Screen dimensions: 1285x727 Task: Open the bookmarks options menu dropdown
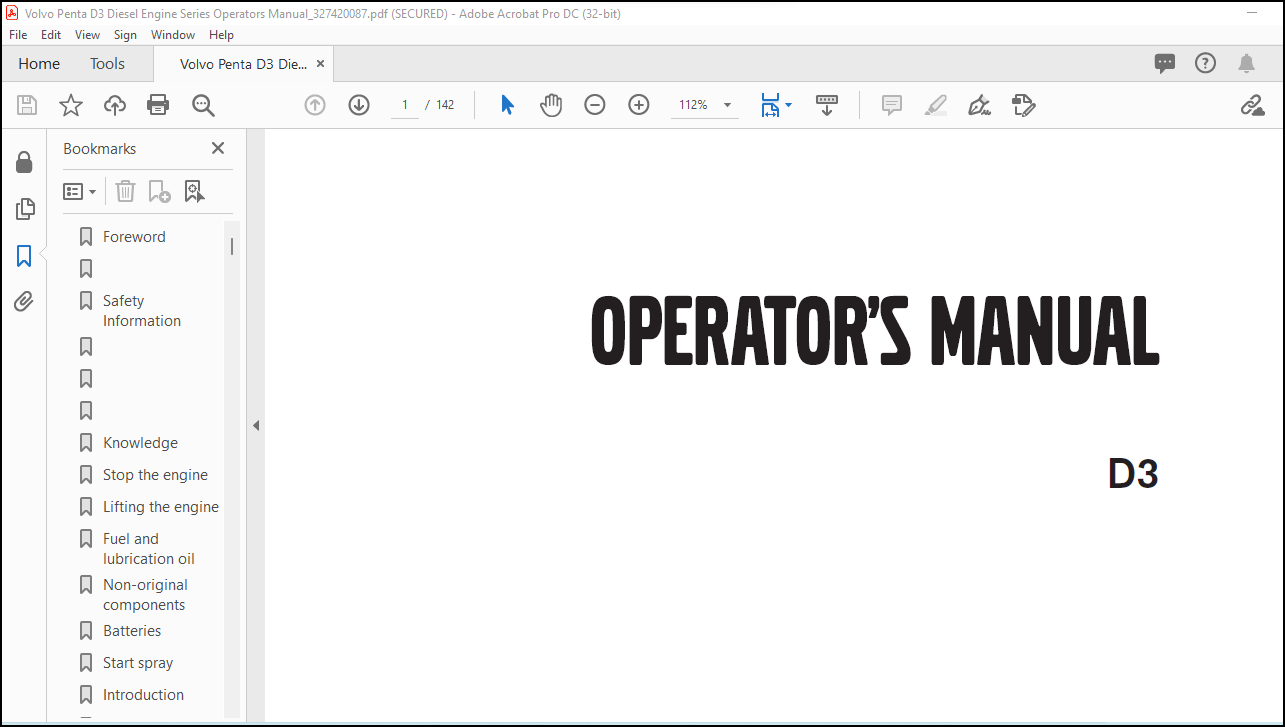[x=79, y=191]
